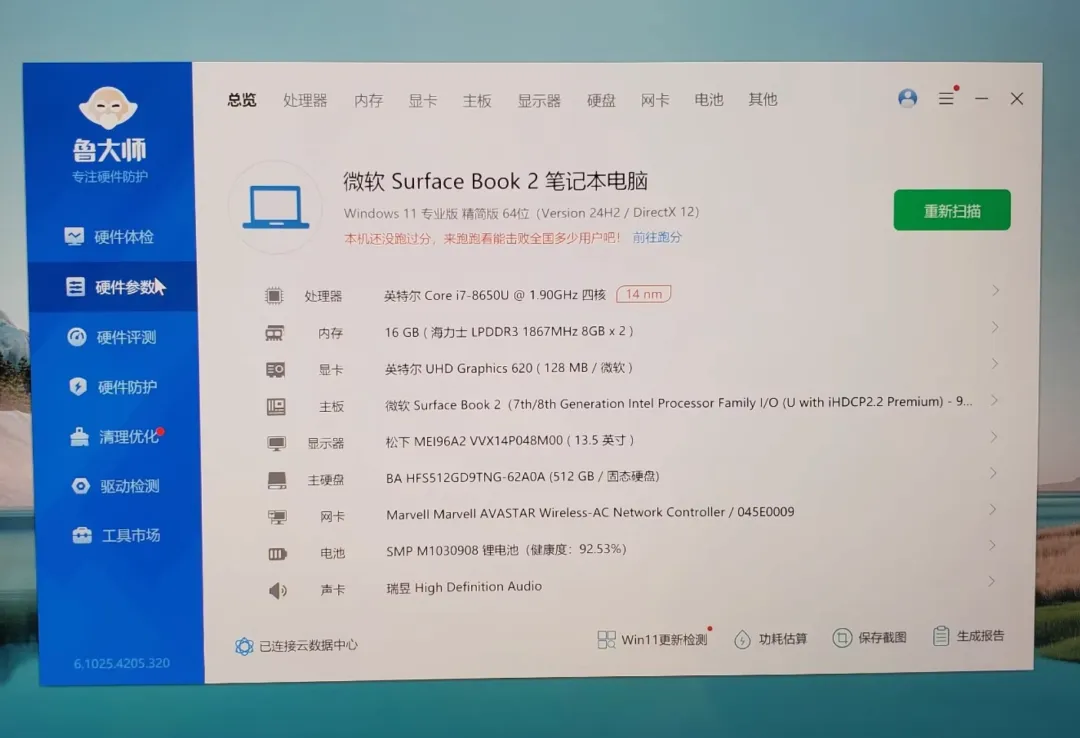Follow the 前往跑分 link

[657, 237]
